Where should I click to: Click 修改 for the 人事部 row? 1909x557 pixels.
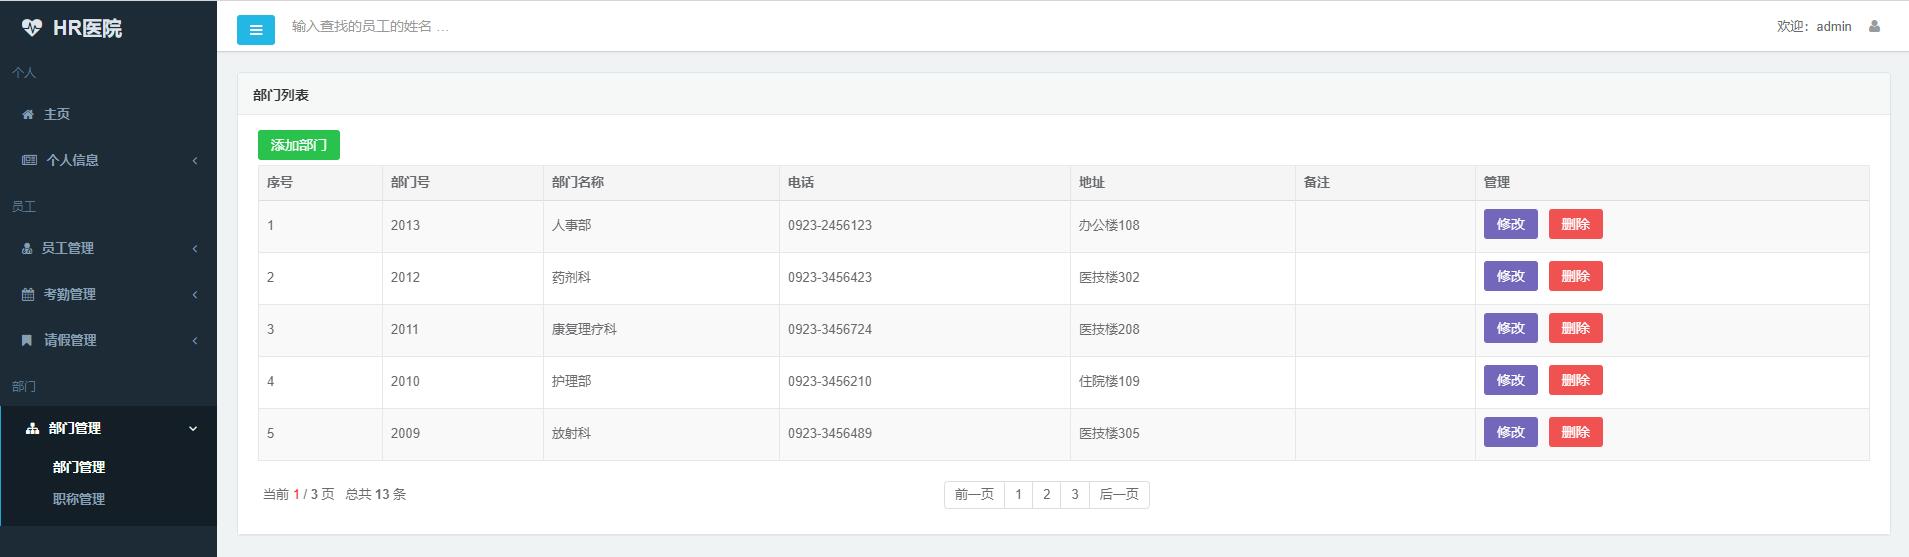click(1510, 224)
